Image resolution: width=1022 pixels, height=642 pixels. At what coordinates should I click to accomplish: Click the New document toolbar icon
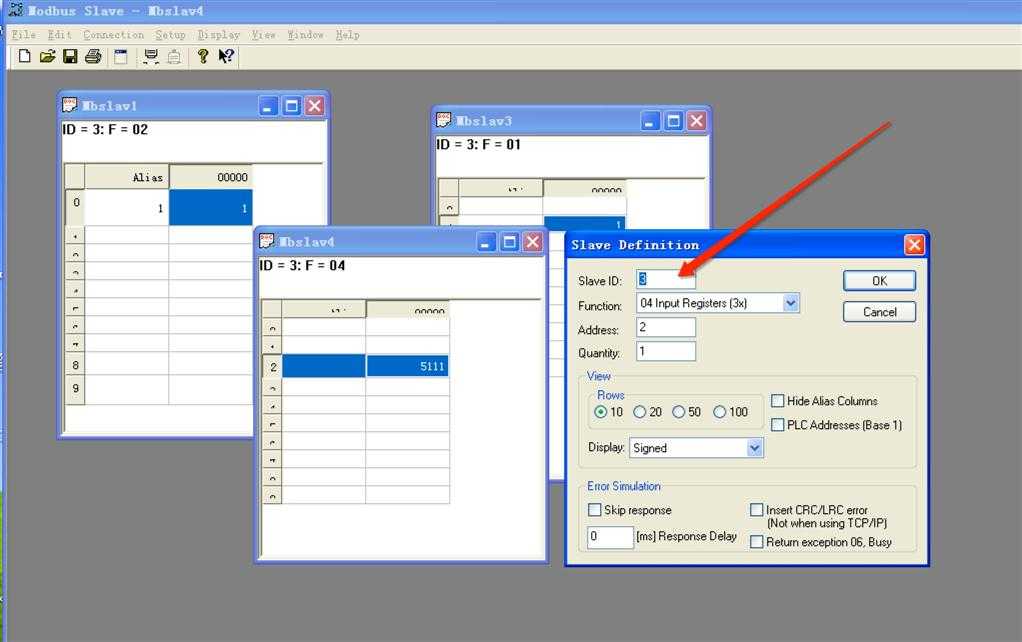[x=24, y=56]
